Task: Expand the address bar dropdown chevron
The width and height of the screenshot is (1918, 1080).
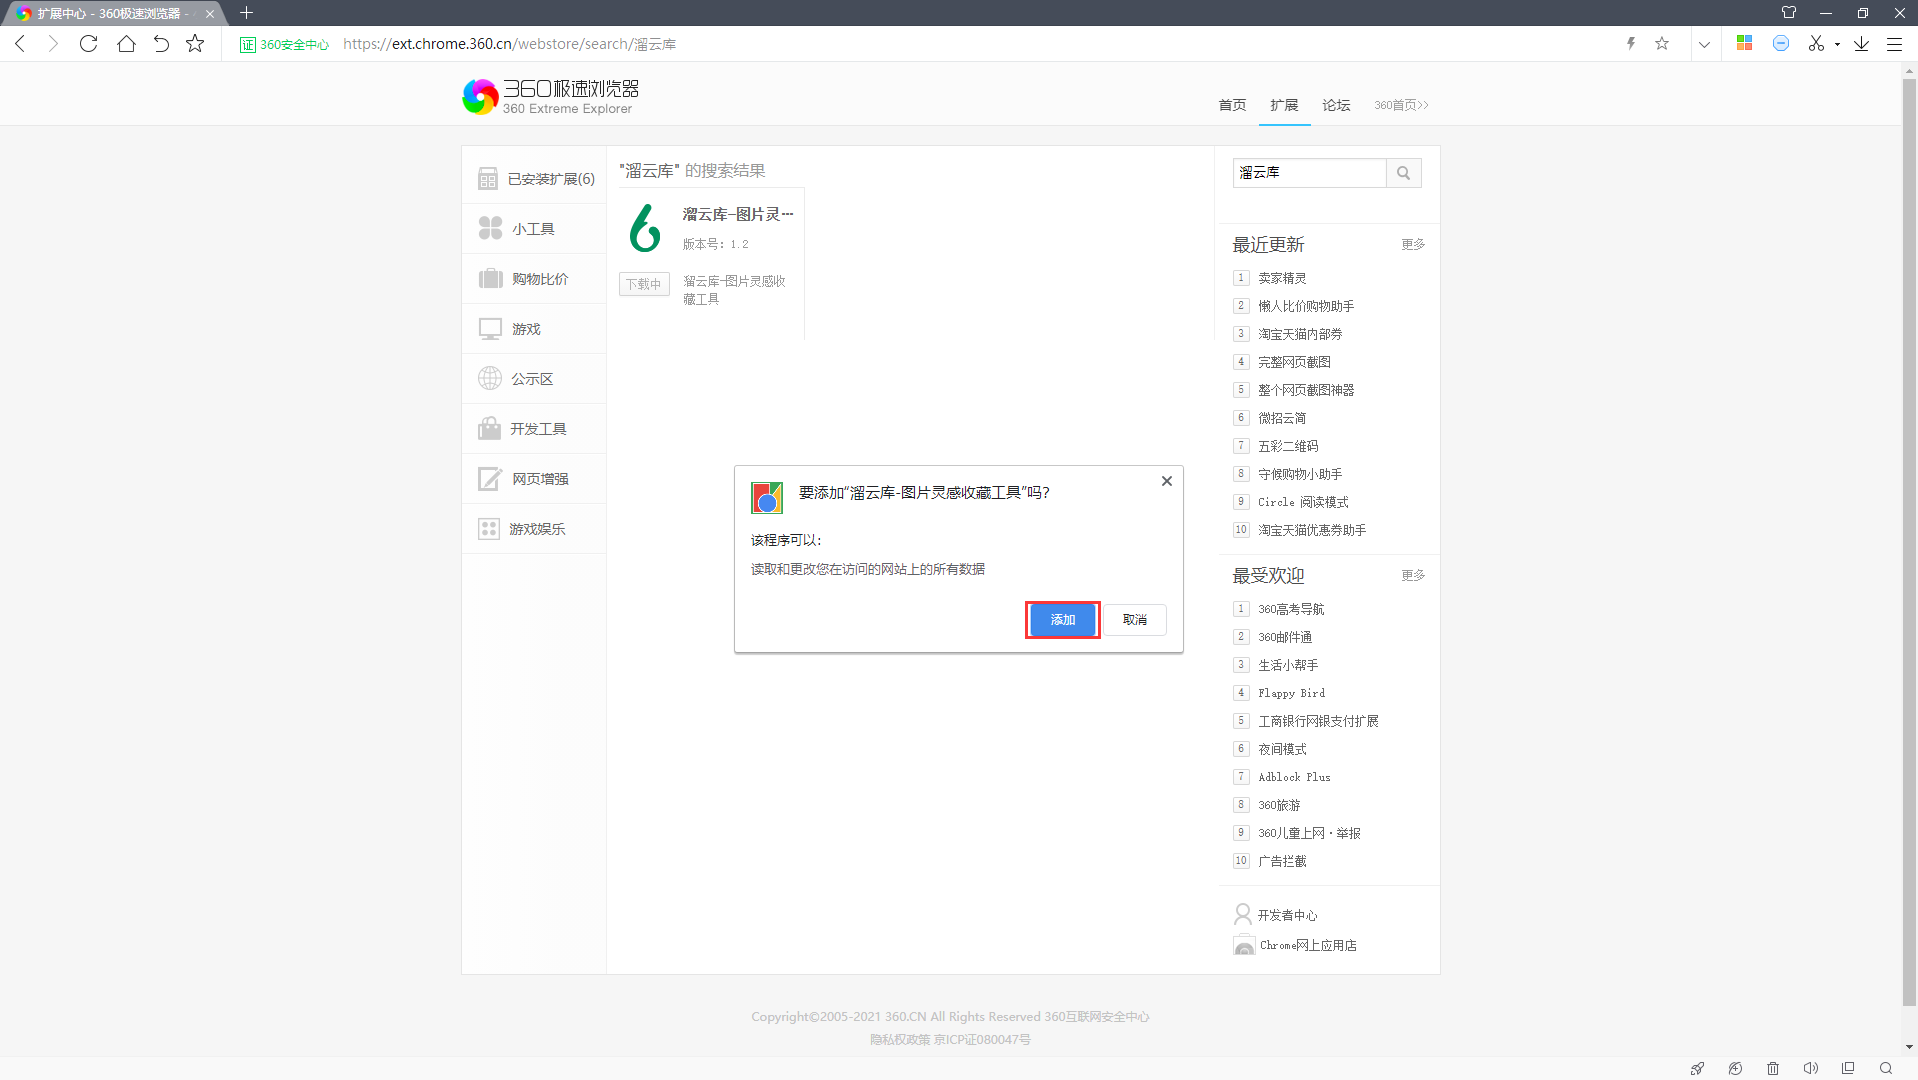Action: pos(1704,44)
